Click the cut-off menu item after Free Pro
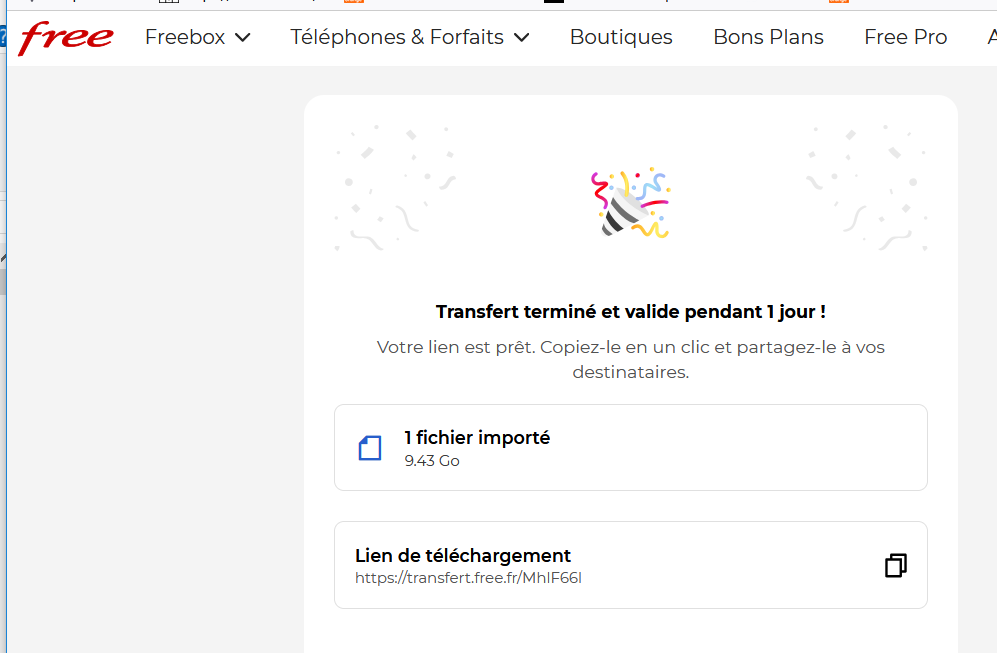This screenshot has width=997, height=653. 991,37
